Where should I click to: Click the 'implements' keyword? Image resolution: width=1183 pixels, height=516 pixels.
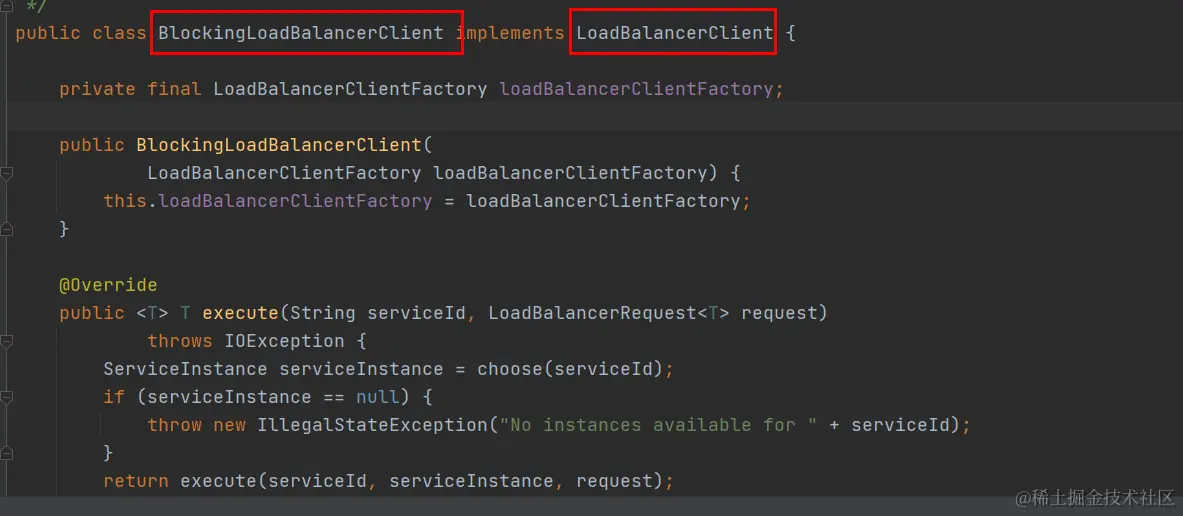pos(510,33)
